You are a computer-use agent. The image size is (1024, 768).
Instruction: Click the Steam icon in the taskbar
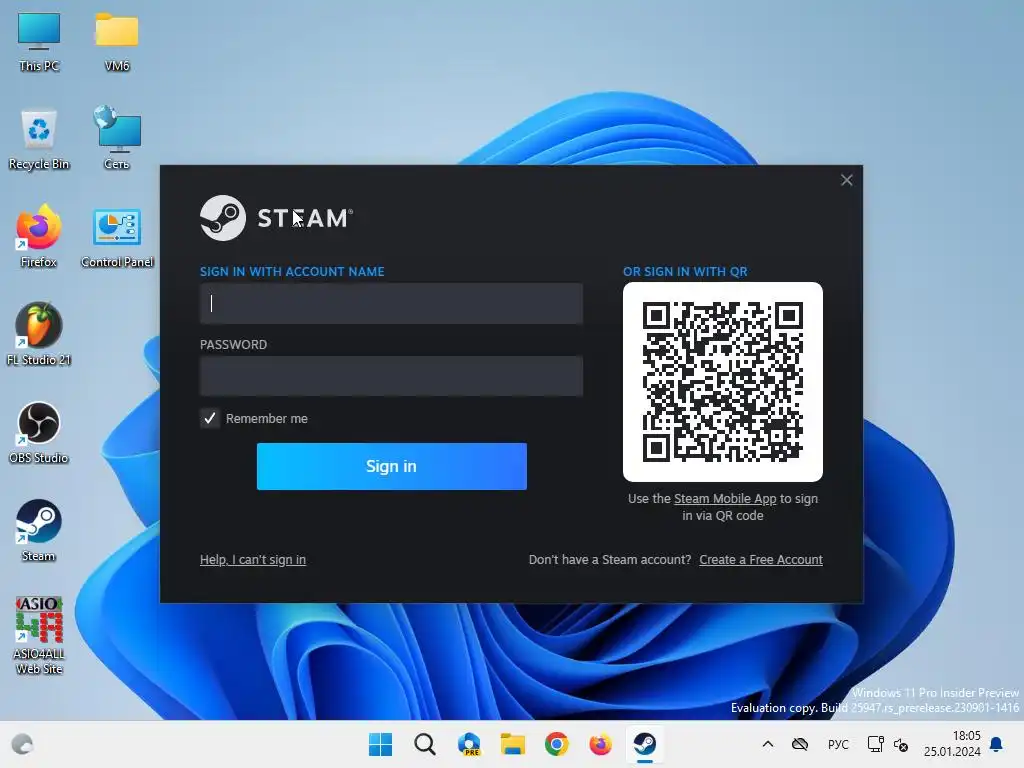pyautogui.click(x=645, y=744)
